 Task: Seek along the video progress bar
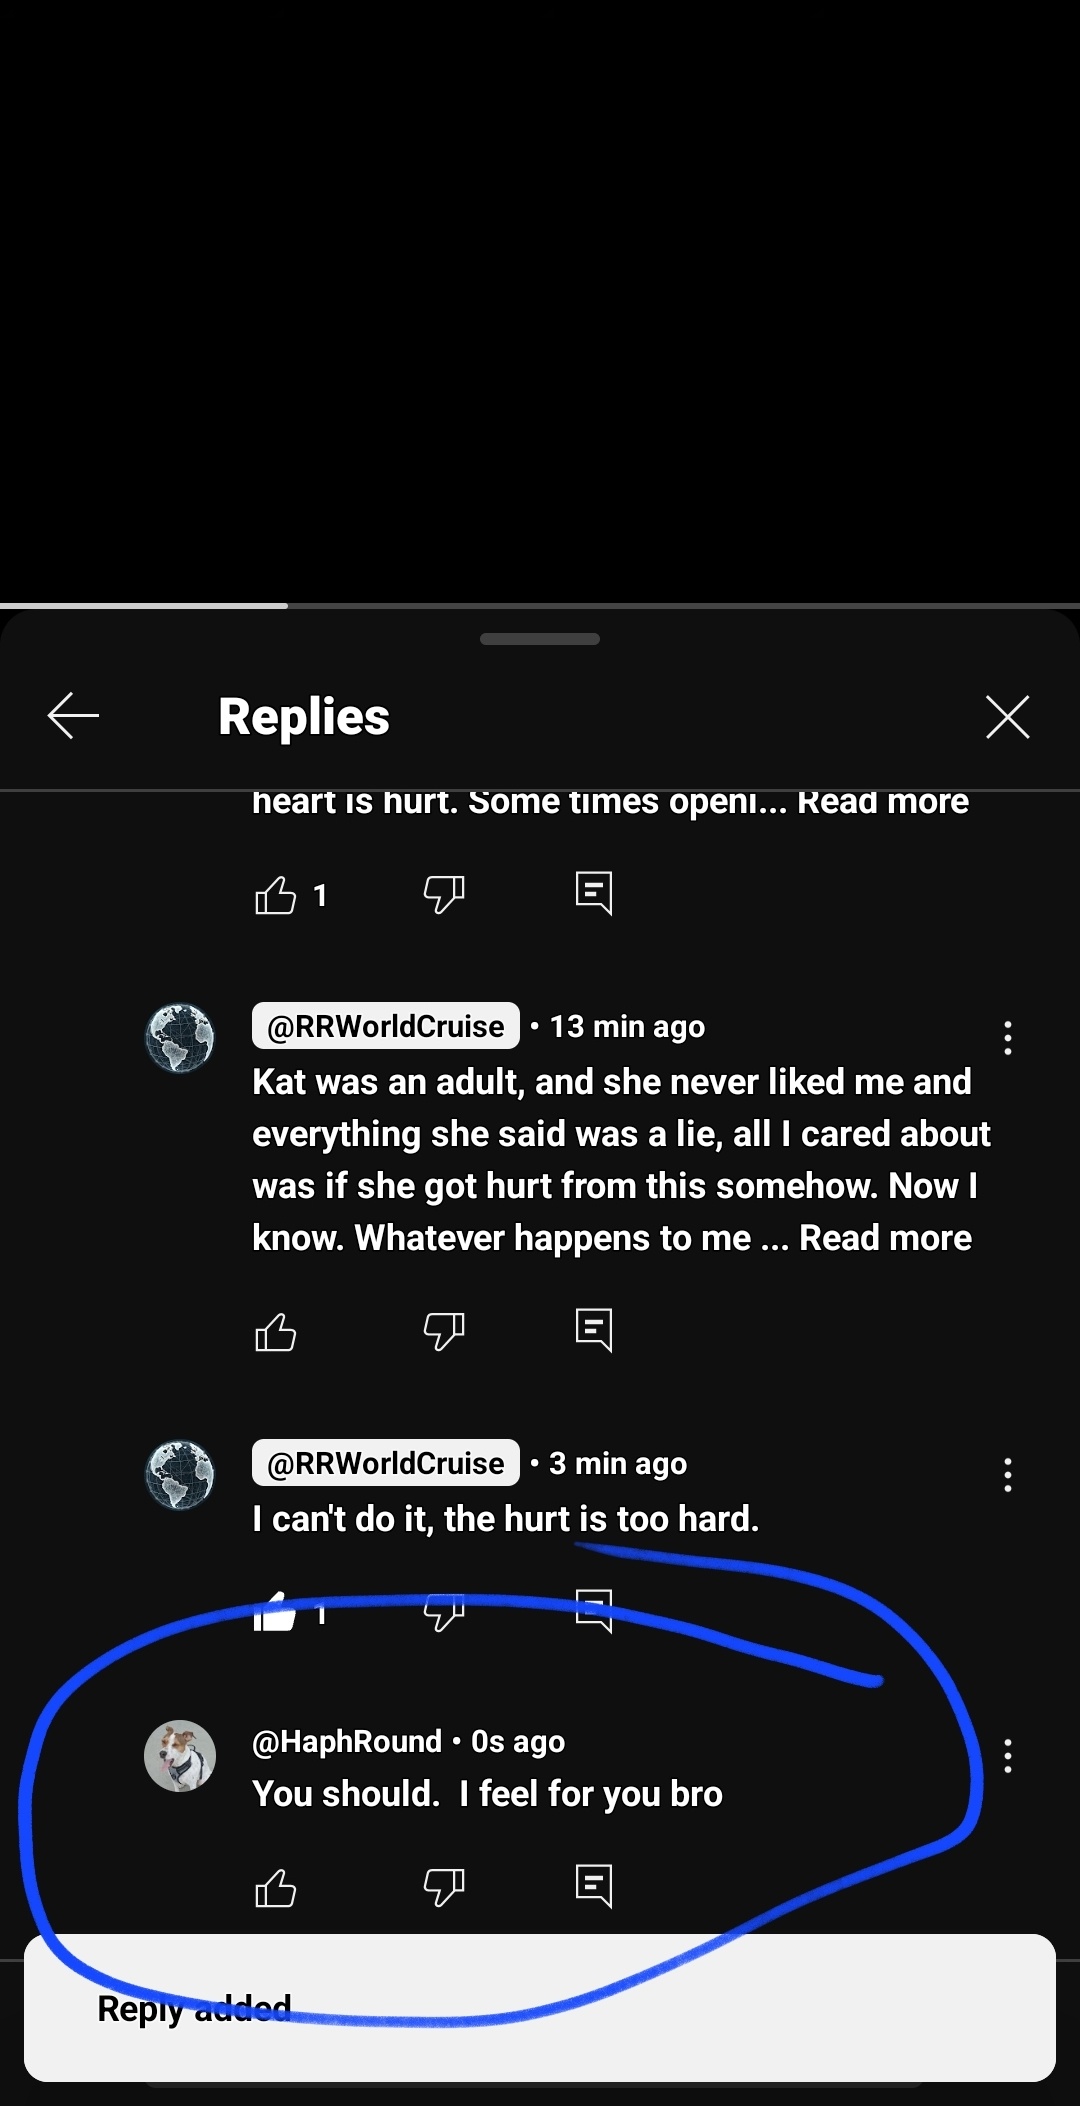pos(540,605)
